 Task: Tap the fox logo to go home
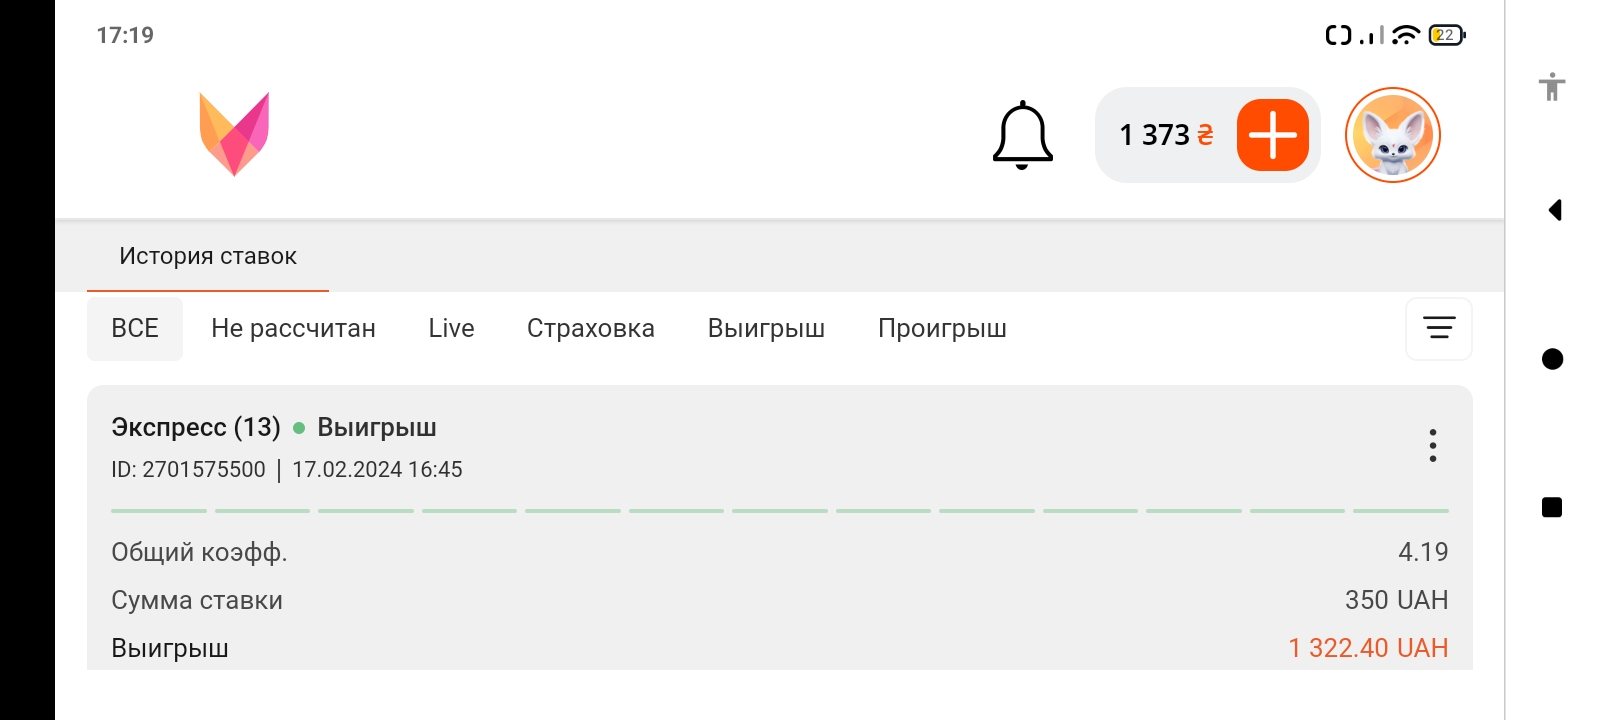234,134
